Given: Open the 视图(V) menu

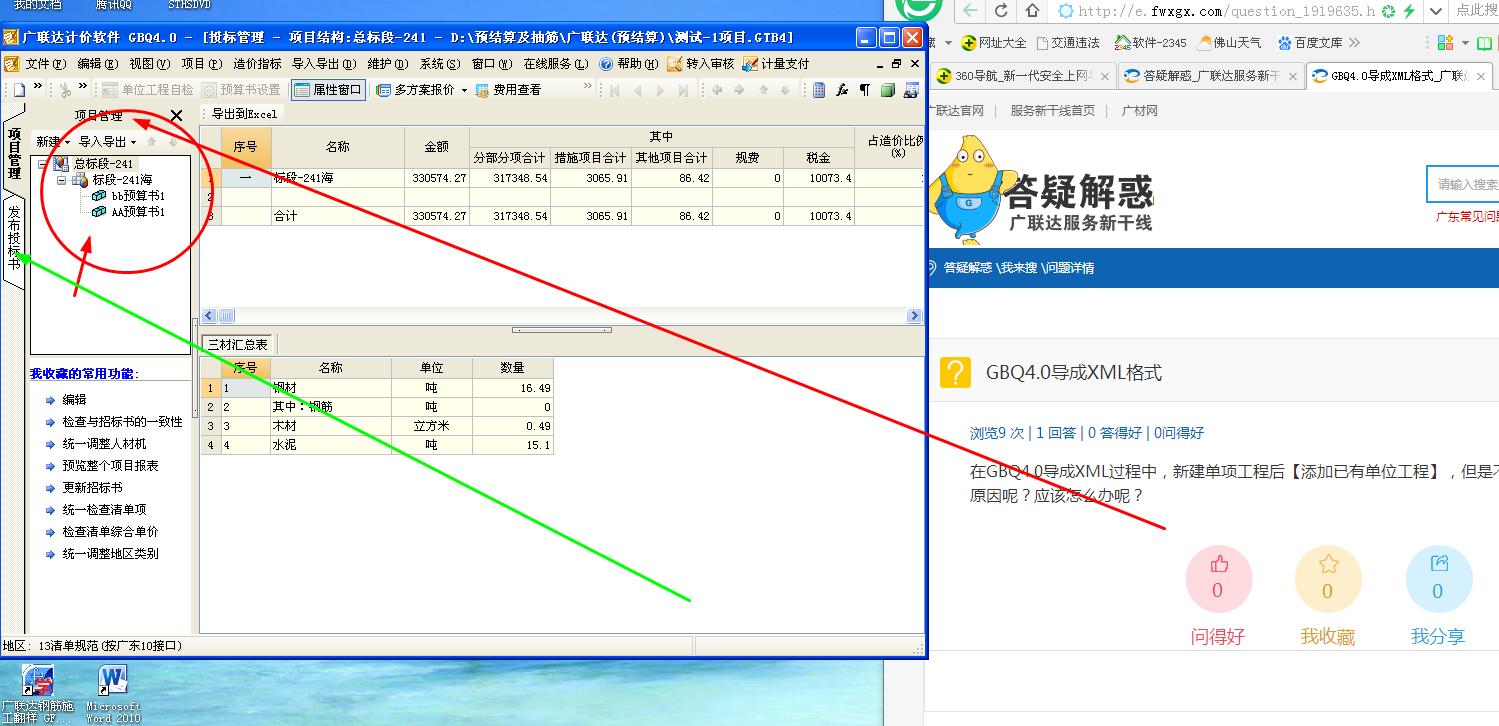Looking at the screenshot, I should coord(150,63).
